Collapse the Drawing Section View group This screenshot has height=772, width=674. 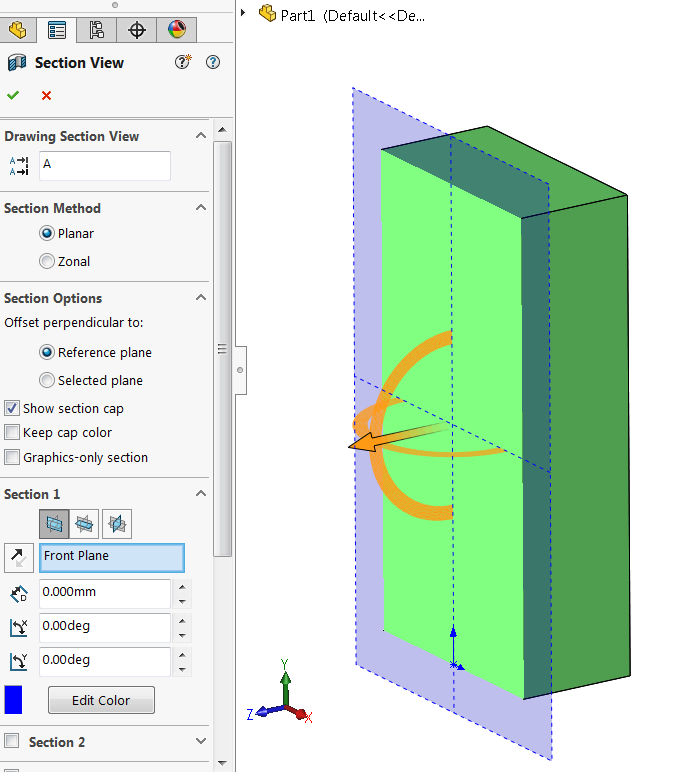tap(201, 135)
